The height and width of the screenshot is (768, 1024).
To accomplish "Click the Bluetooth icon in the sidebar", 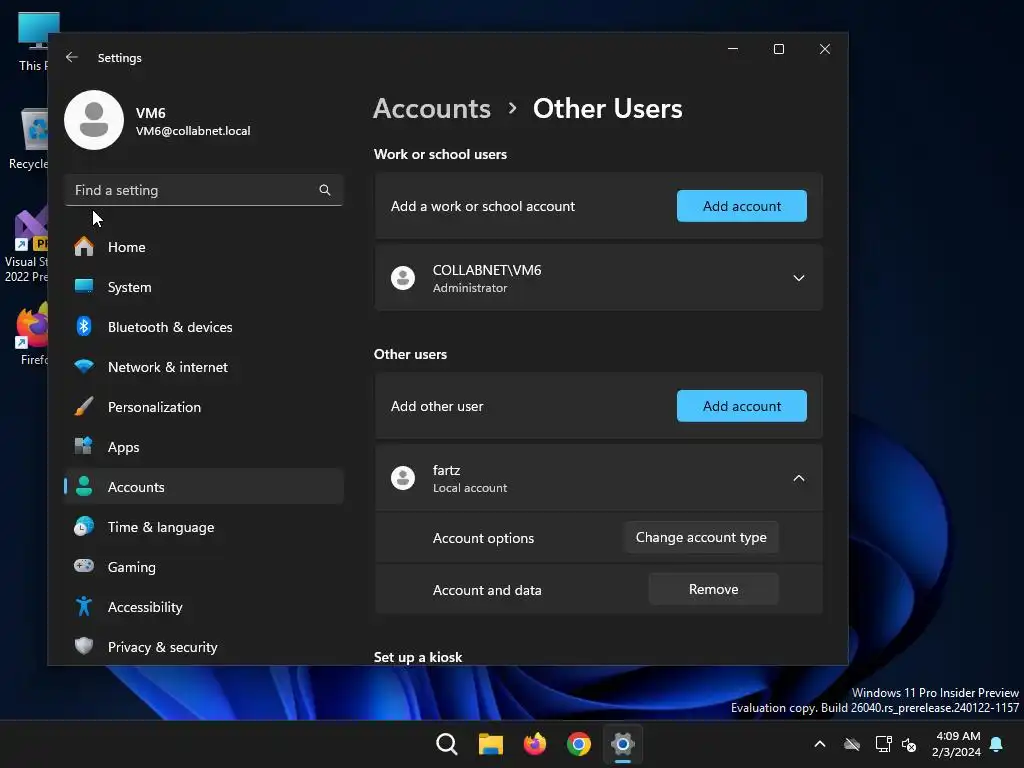I will coord(84,327).
